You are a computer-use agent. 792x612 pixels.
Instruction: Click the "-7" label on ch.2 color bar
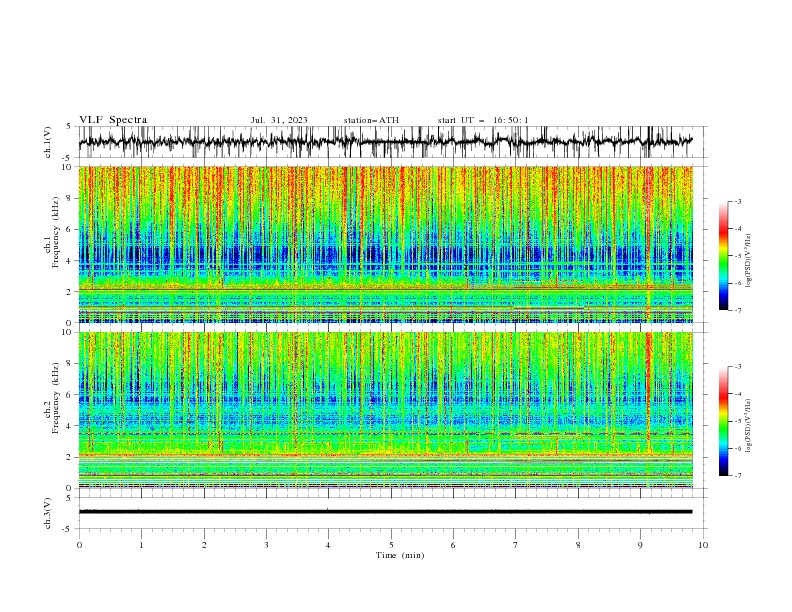pyautogui.click(x=737, y=475)
